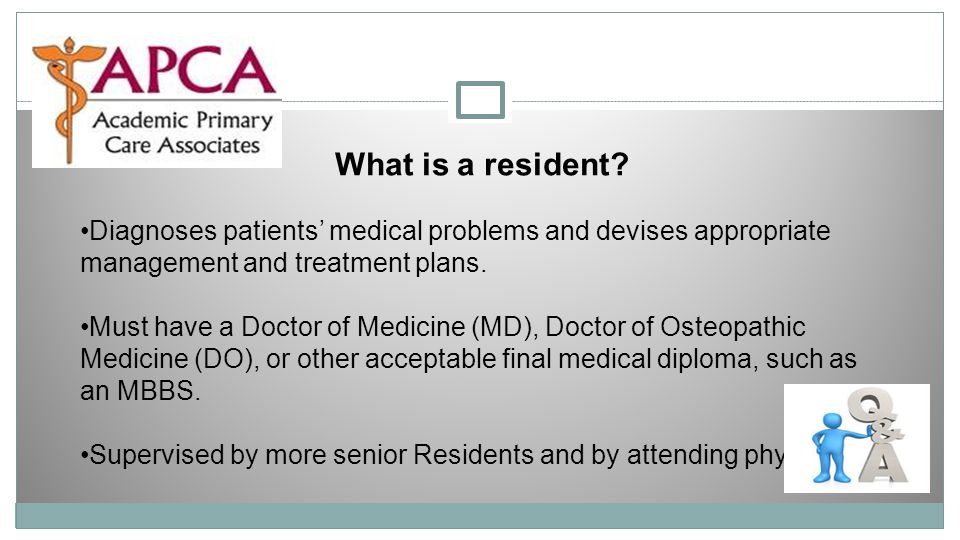Click the 'an MBBS.' text
This screenshot has width=960, height=540.
140,390
